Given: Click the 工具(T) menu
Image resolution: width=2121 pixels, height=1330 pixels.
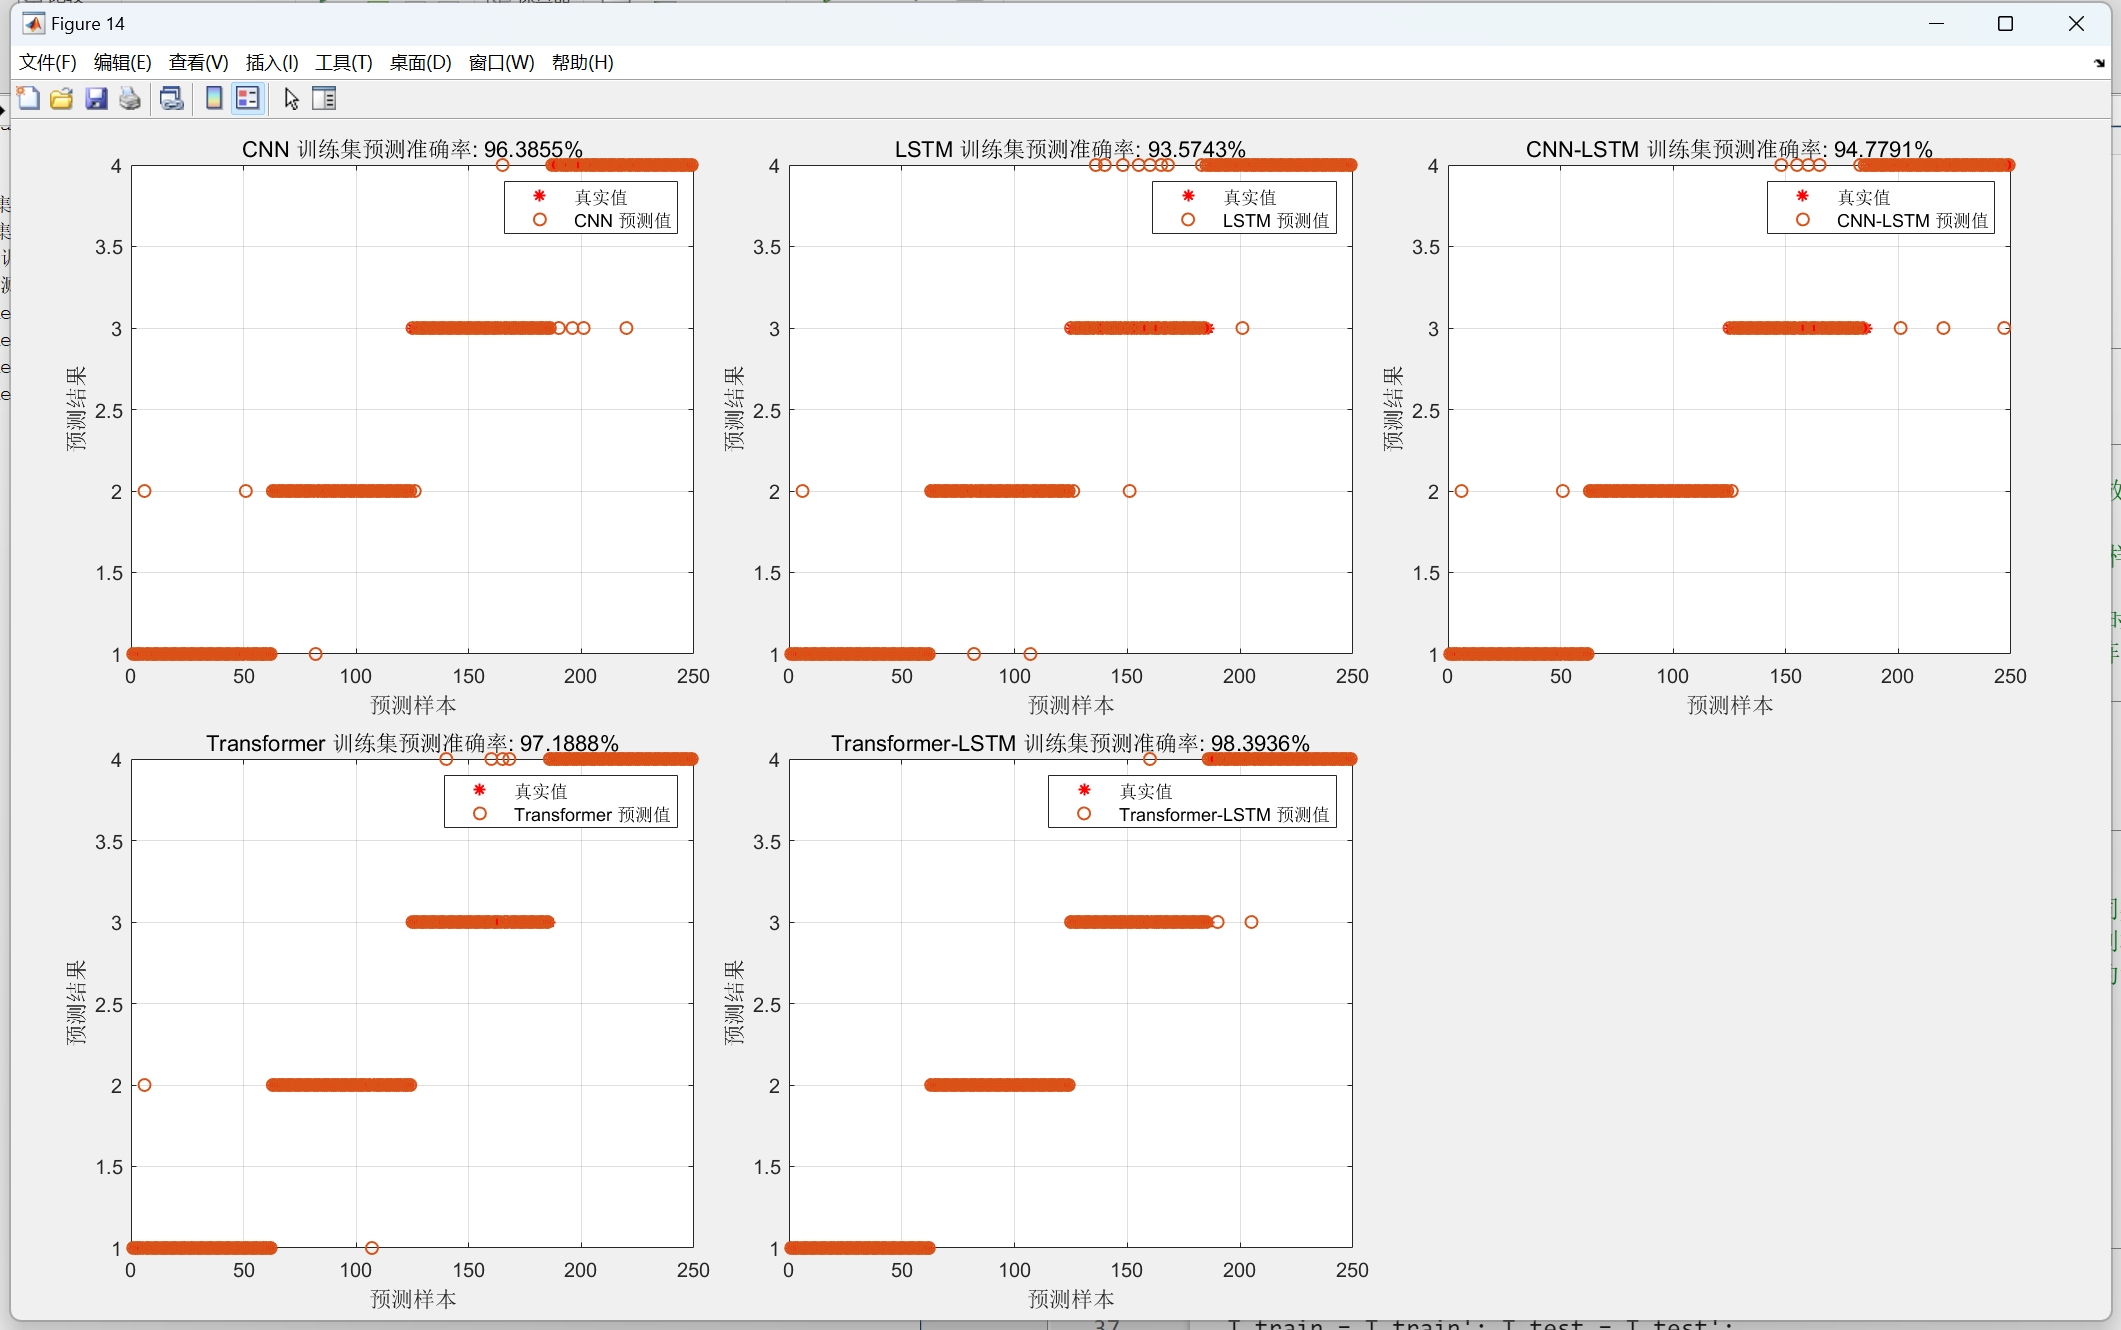Looking at the screenshot, I should 343,62.
